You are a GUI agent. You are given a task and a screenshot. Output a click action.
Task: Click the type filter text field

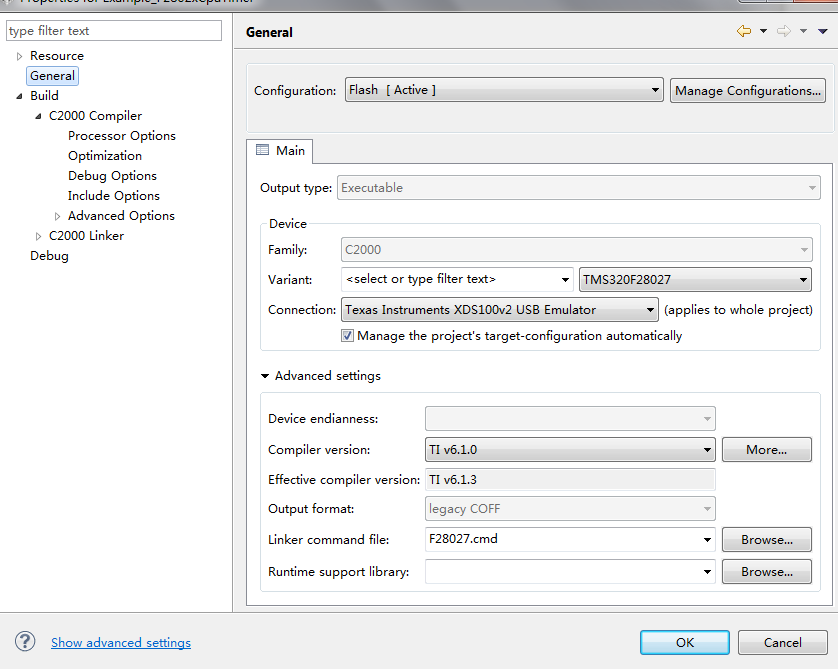coord(113,31)
